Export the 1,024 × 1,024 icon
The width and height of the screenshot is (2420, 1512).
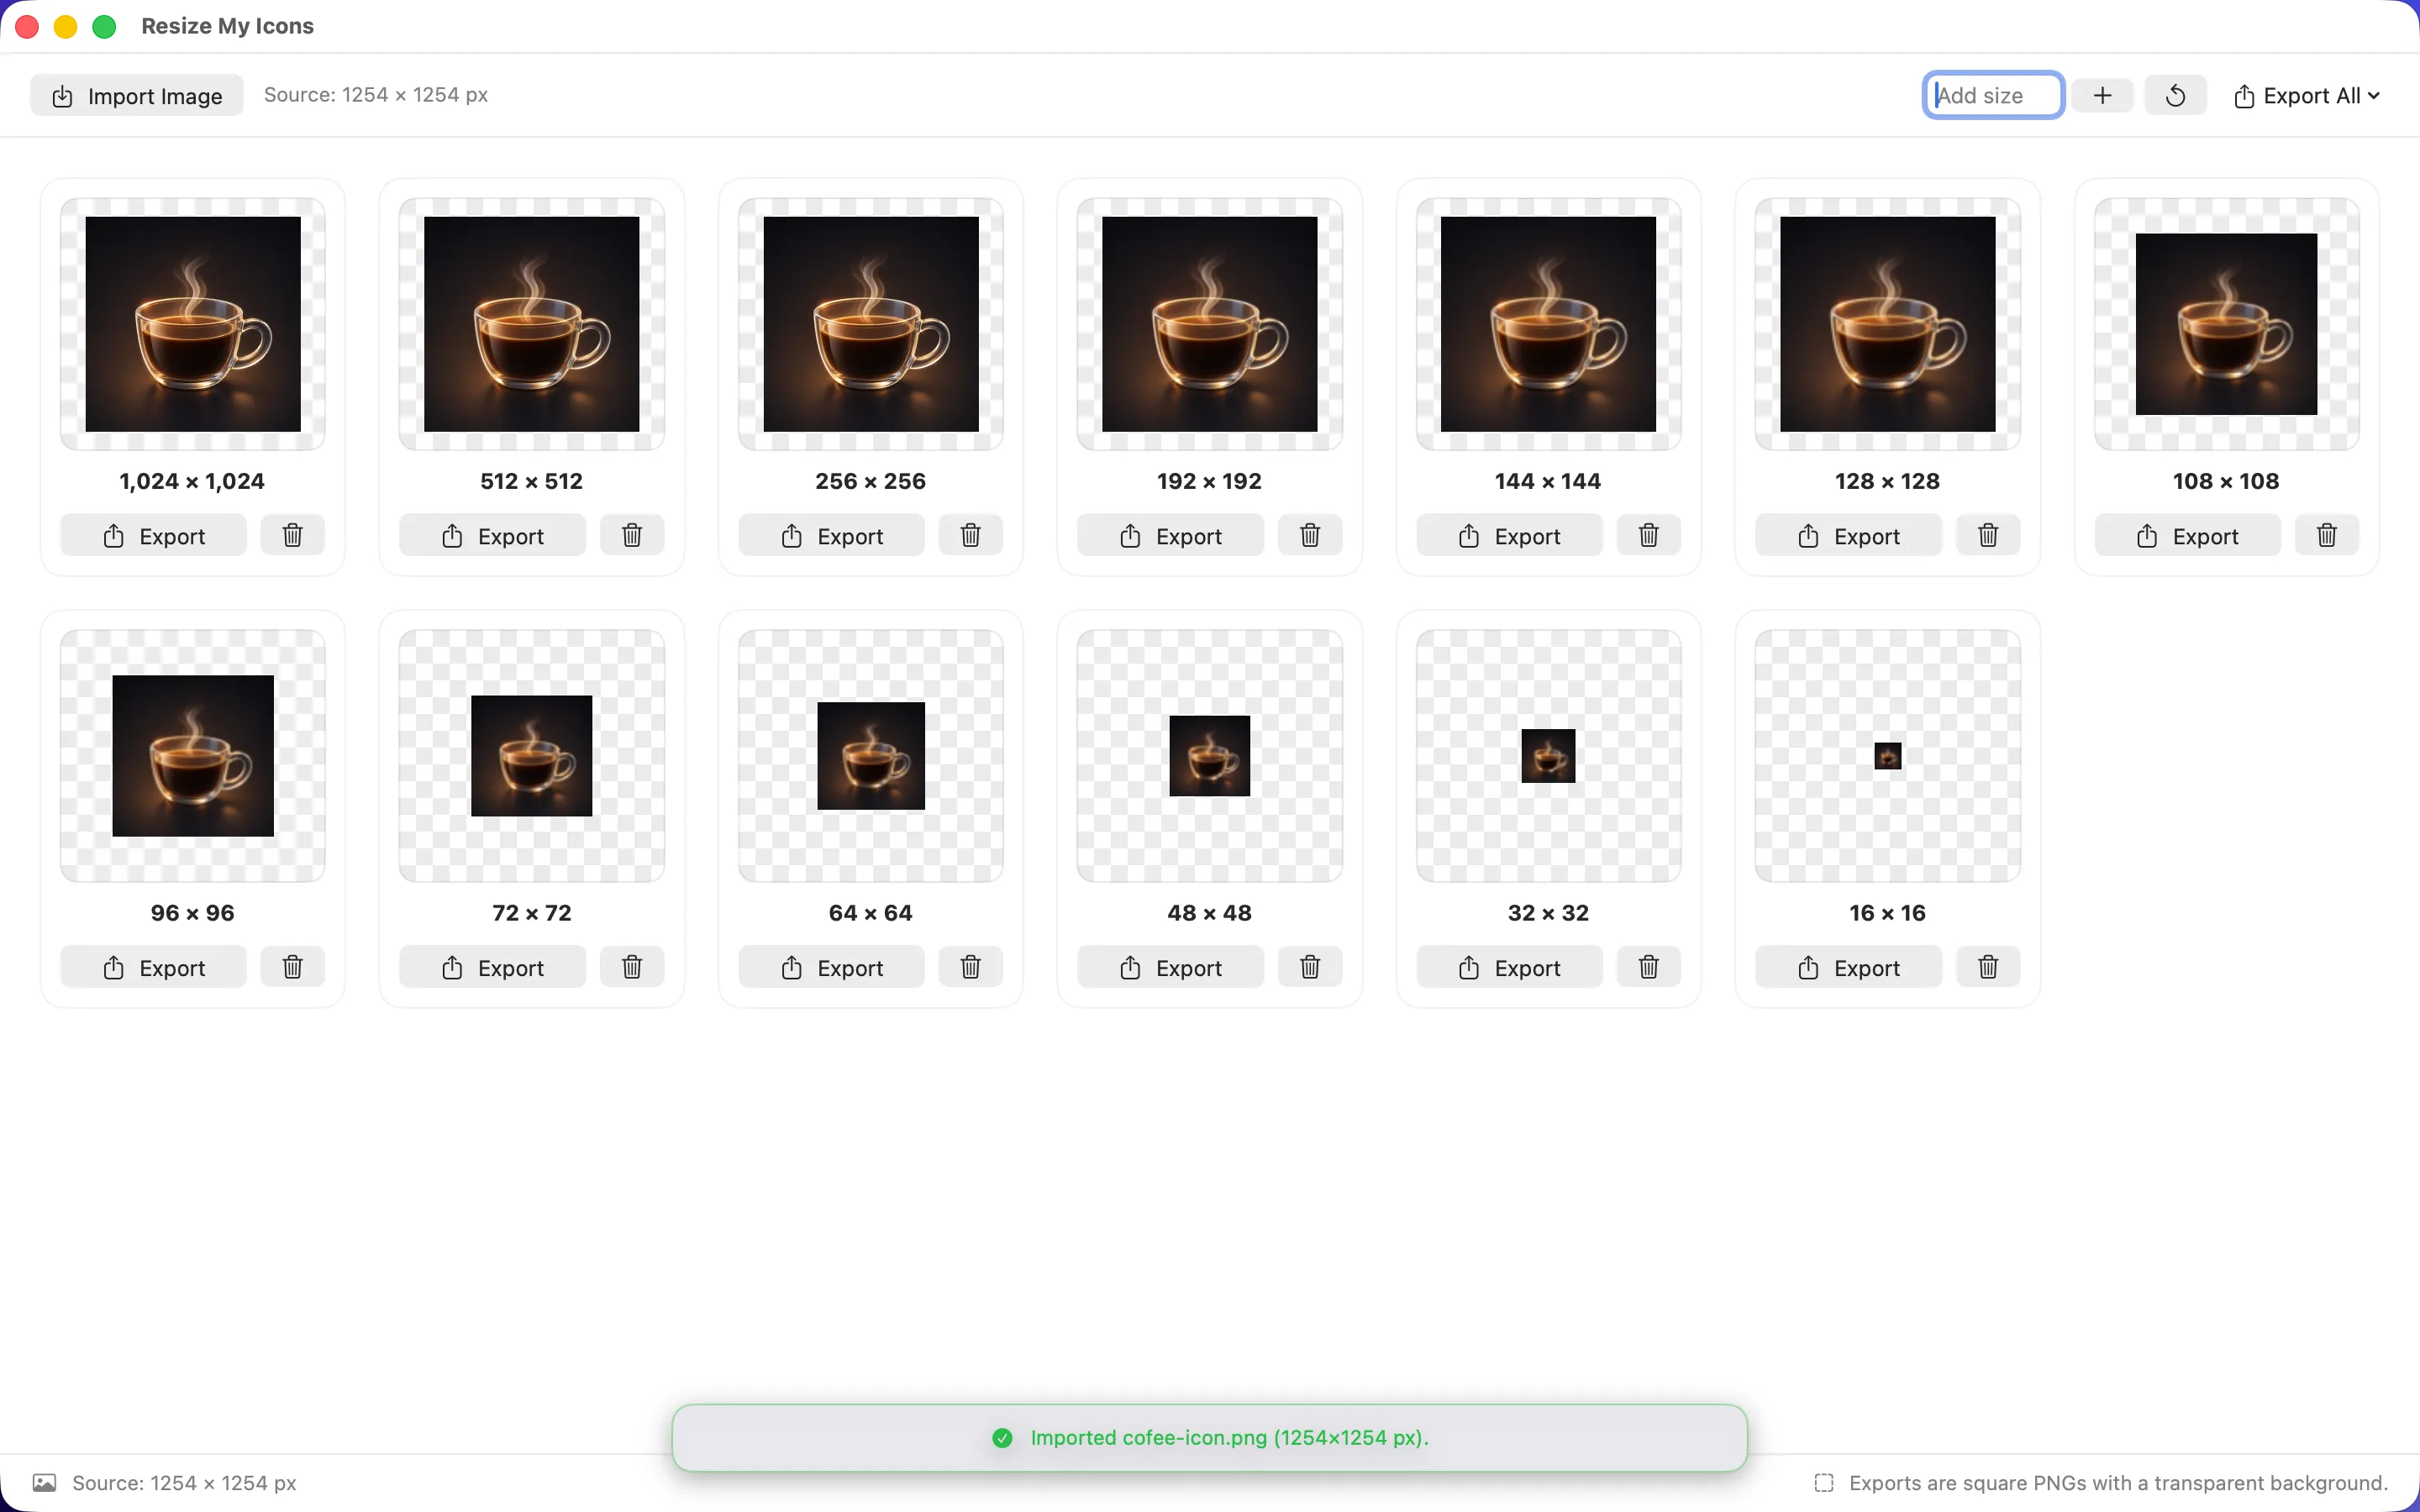coord(154,536)
